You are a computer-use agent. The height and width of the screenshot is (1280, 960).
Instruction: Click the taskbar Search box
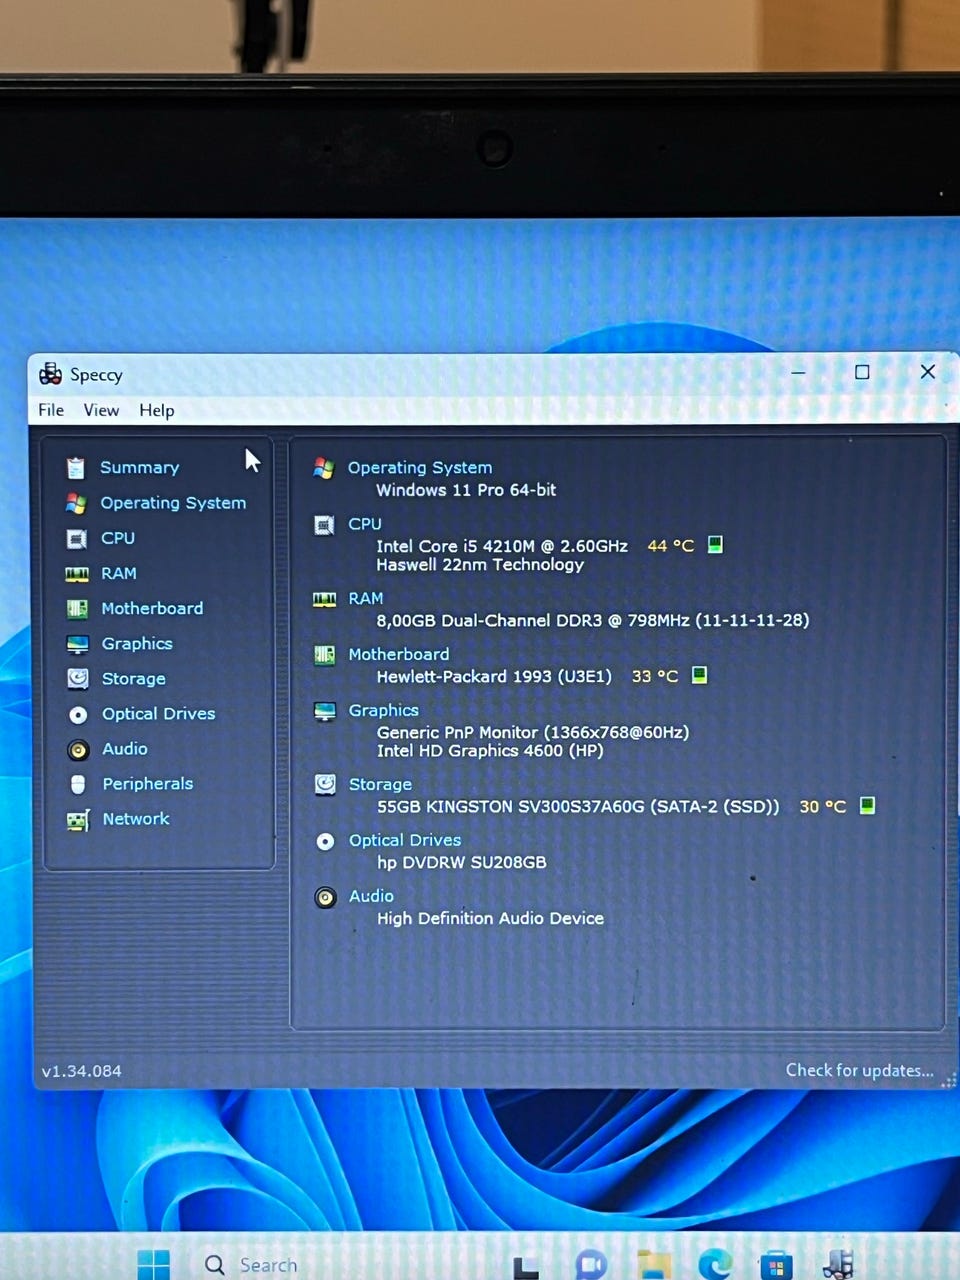[x=252, y=1265]
